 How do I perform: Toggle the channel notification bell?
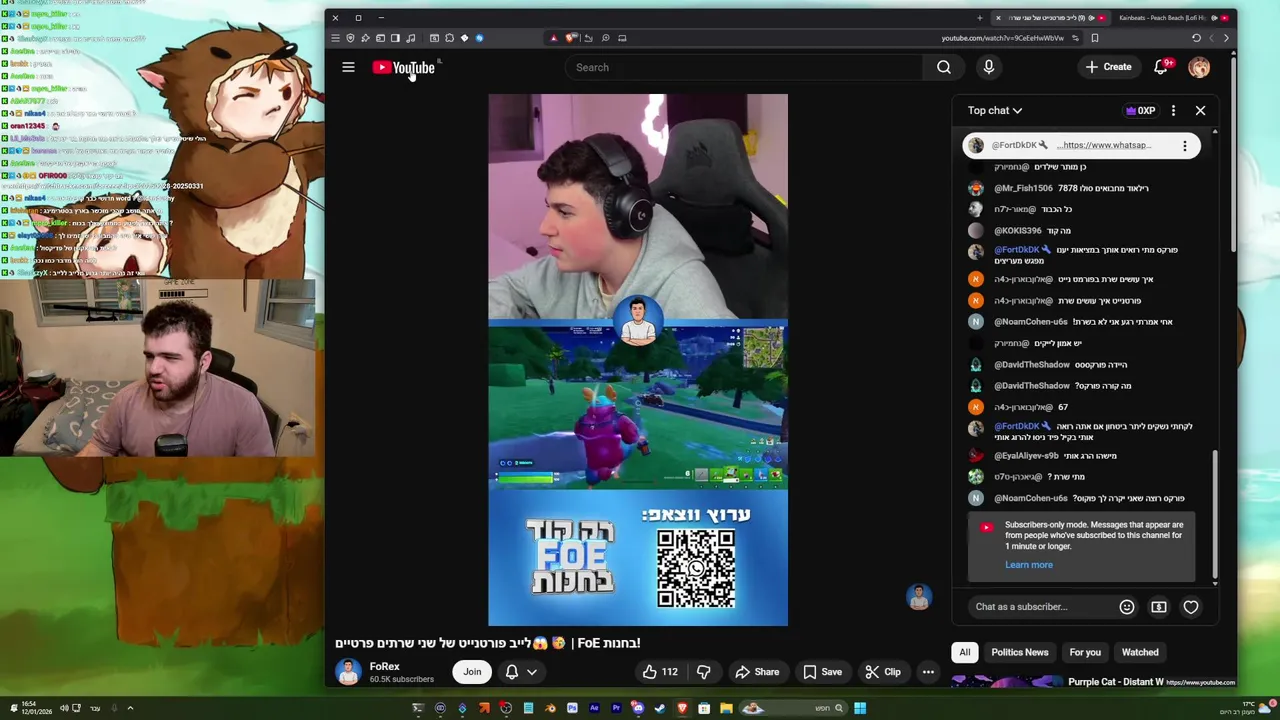(512, 672)
